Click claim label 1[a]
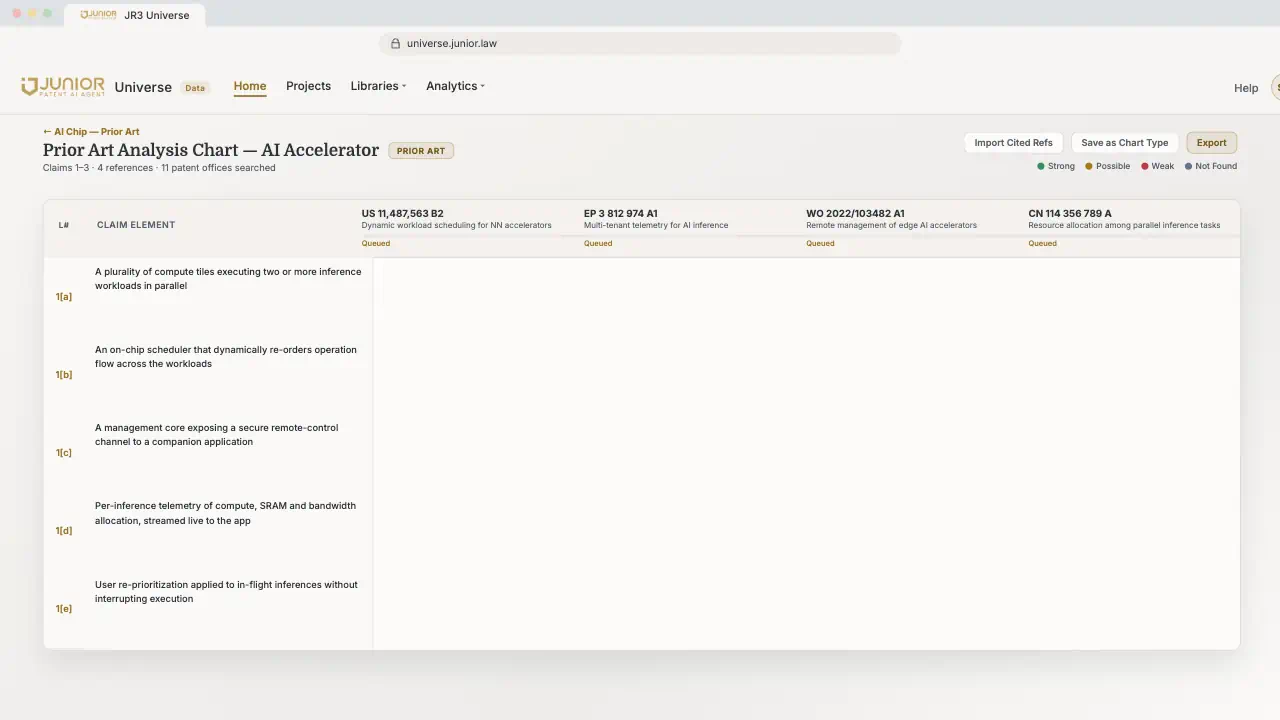Viewport: 1280px width, 720px height. coord(64,297)
